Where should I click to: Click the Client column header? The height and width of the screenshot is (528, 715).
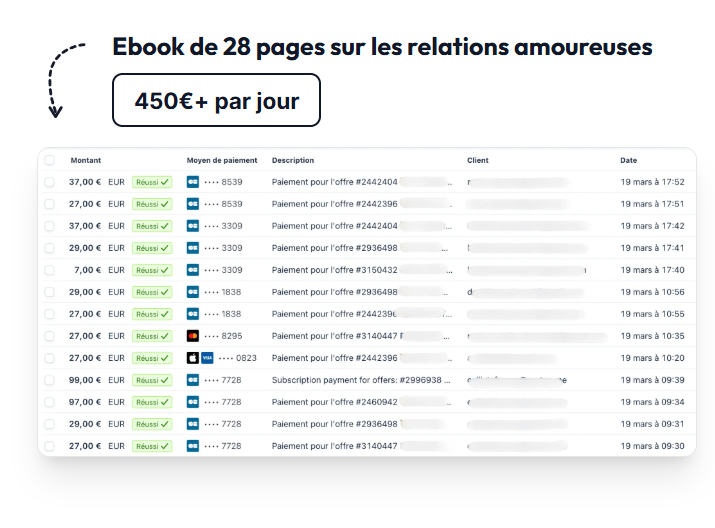click(x=477, y=160)
